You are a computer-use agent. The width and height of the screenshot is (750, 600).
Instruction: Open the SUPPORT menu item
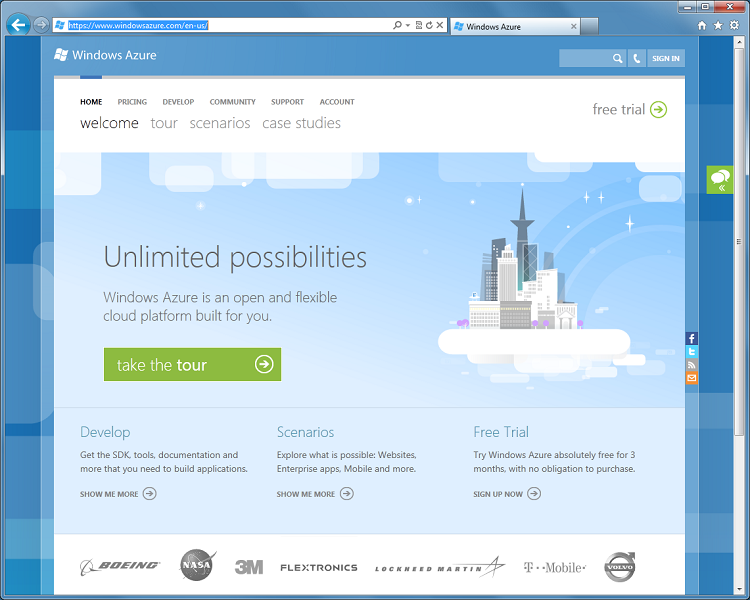tap(287, 102)
